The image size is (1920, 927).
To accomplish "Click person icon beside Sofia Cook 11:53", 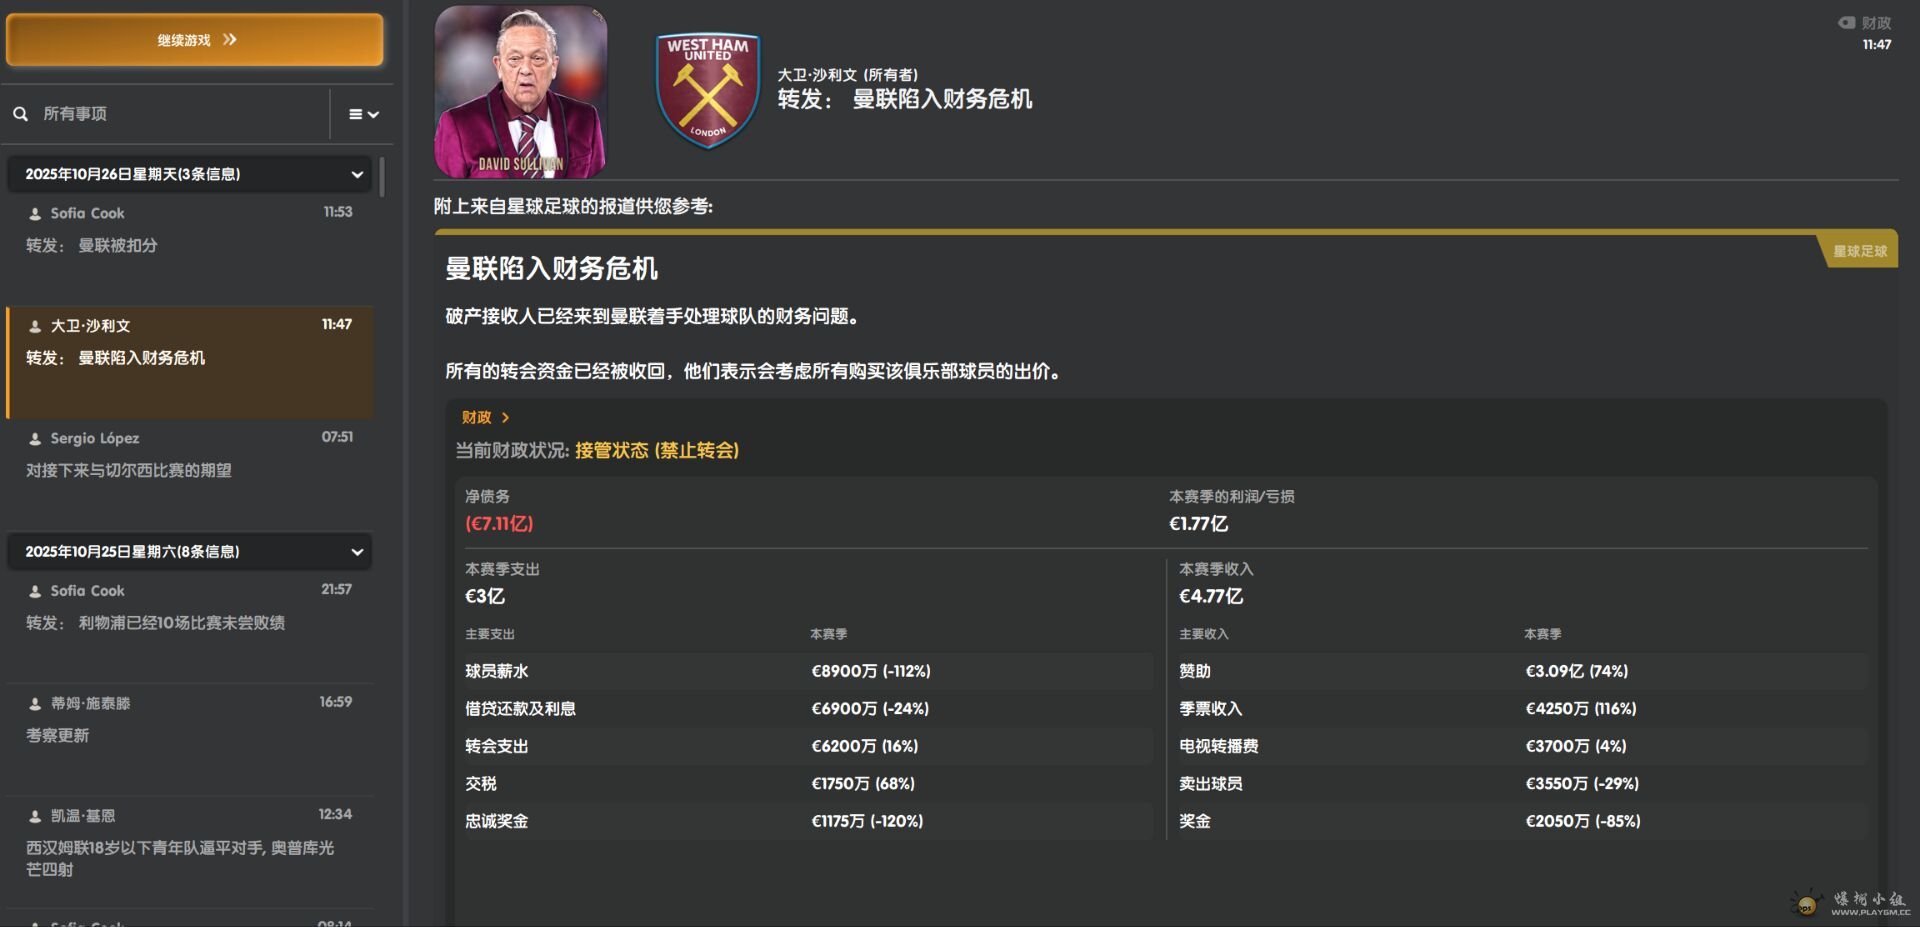I will pos(35,214).
